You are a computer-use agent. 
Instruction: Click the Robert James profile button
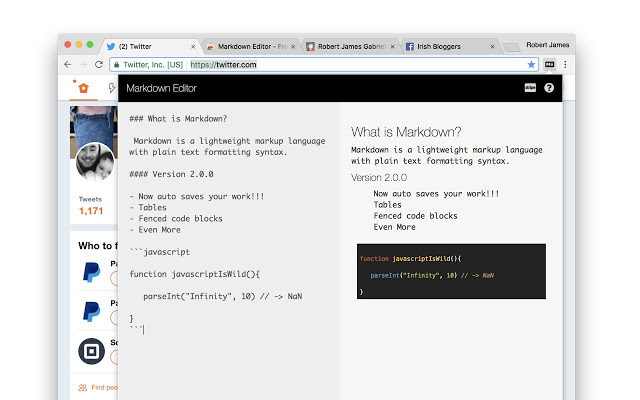[548, 44]
